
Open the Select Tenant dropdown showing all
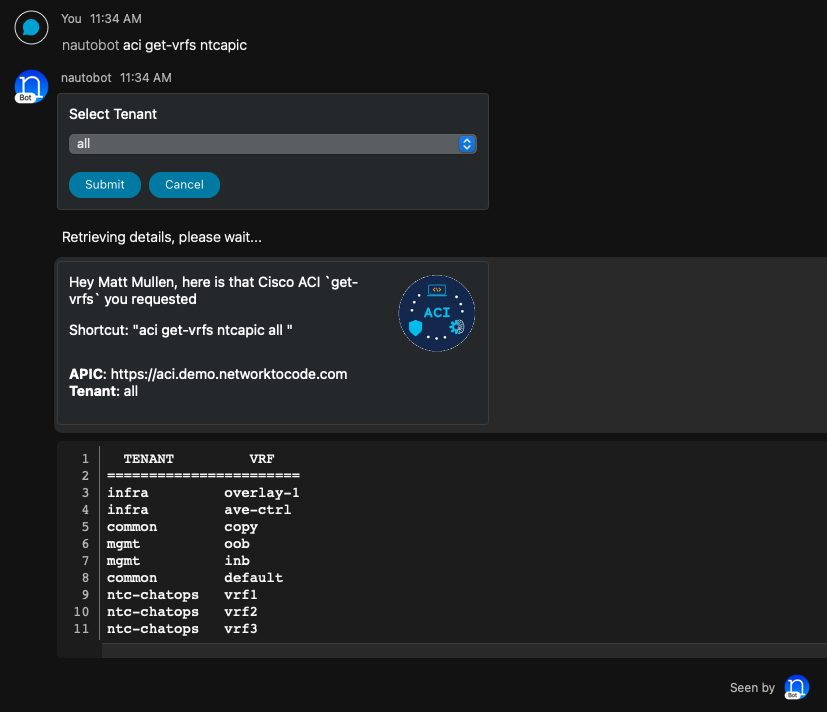pyautogui.click(x=273, y=144)
